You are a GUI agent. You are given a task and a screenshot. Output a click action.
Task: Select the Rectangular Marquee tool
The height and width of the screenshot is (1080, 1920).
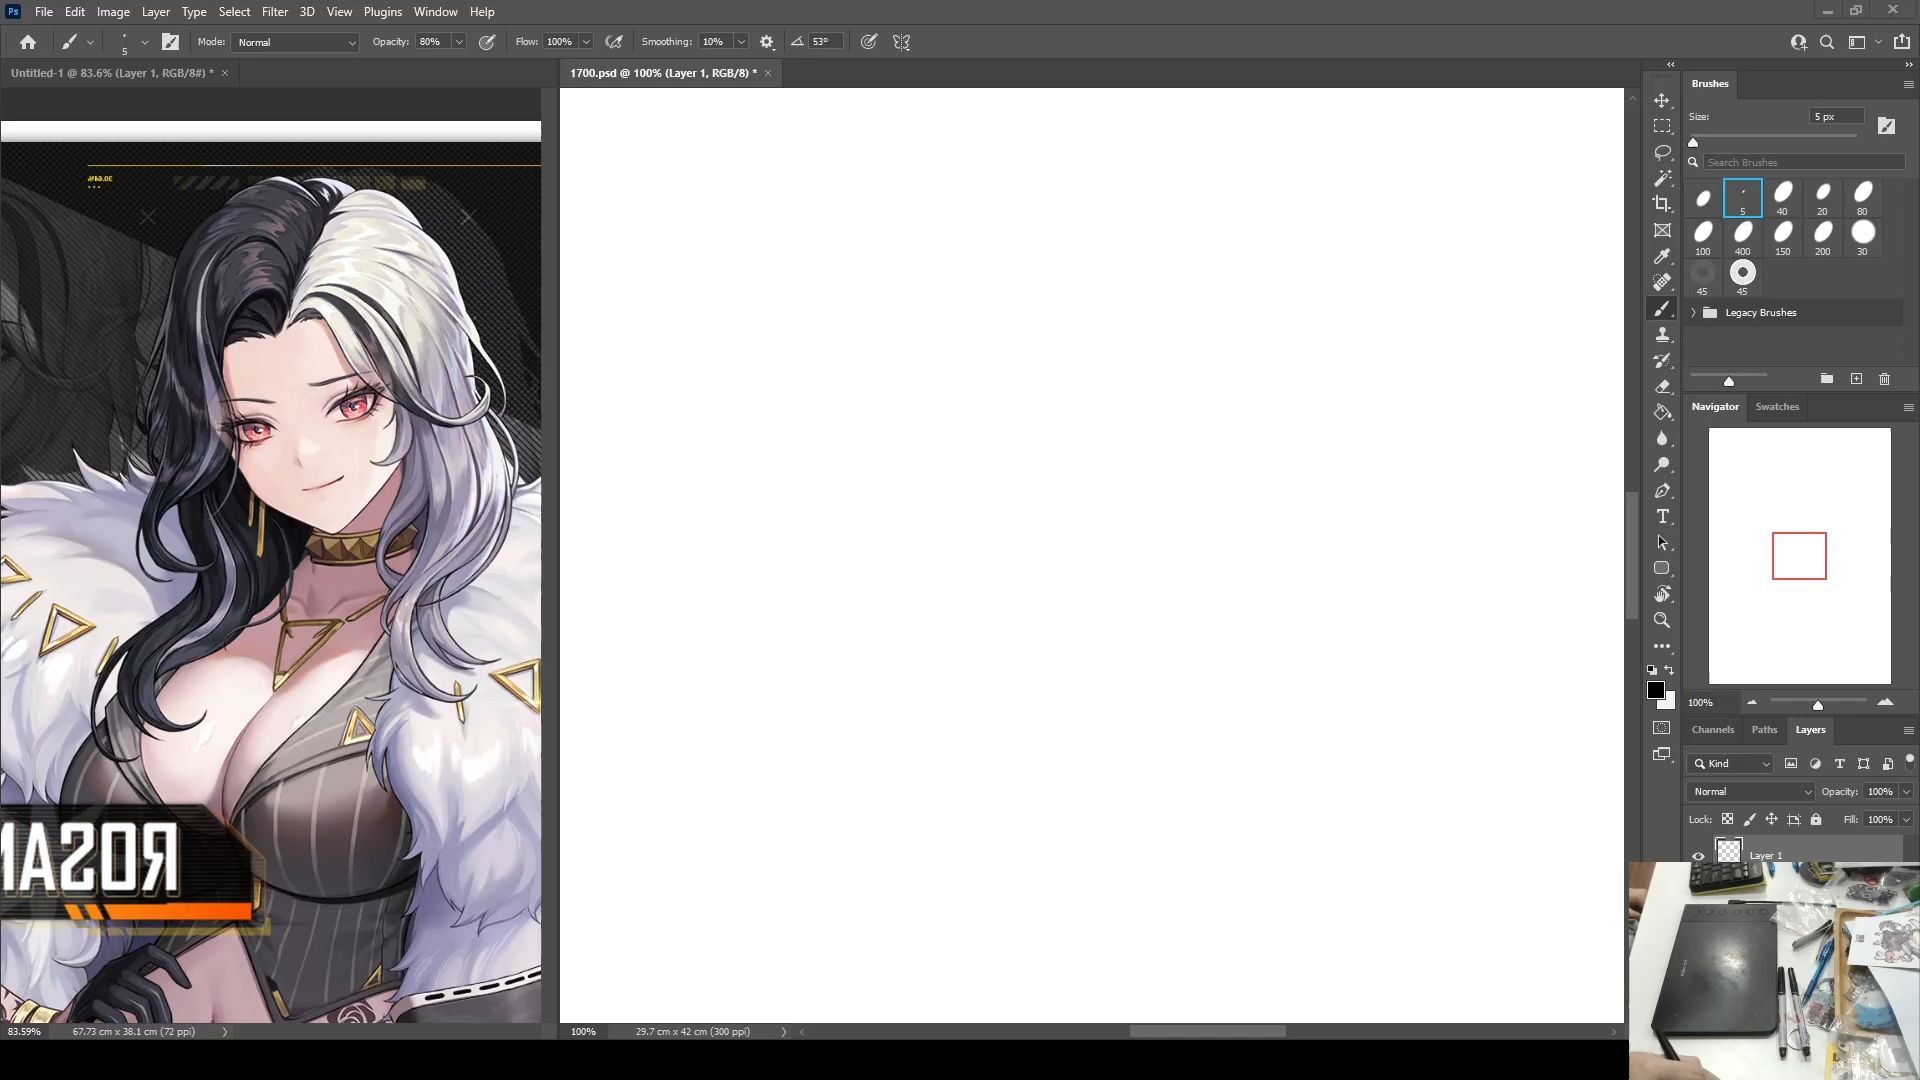tap(1662, 127)
